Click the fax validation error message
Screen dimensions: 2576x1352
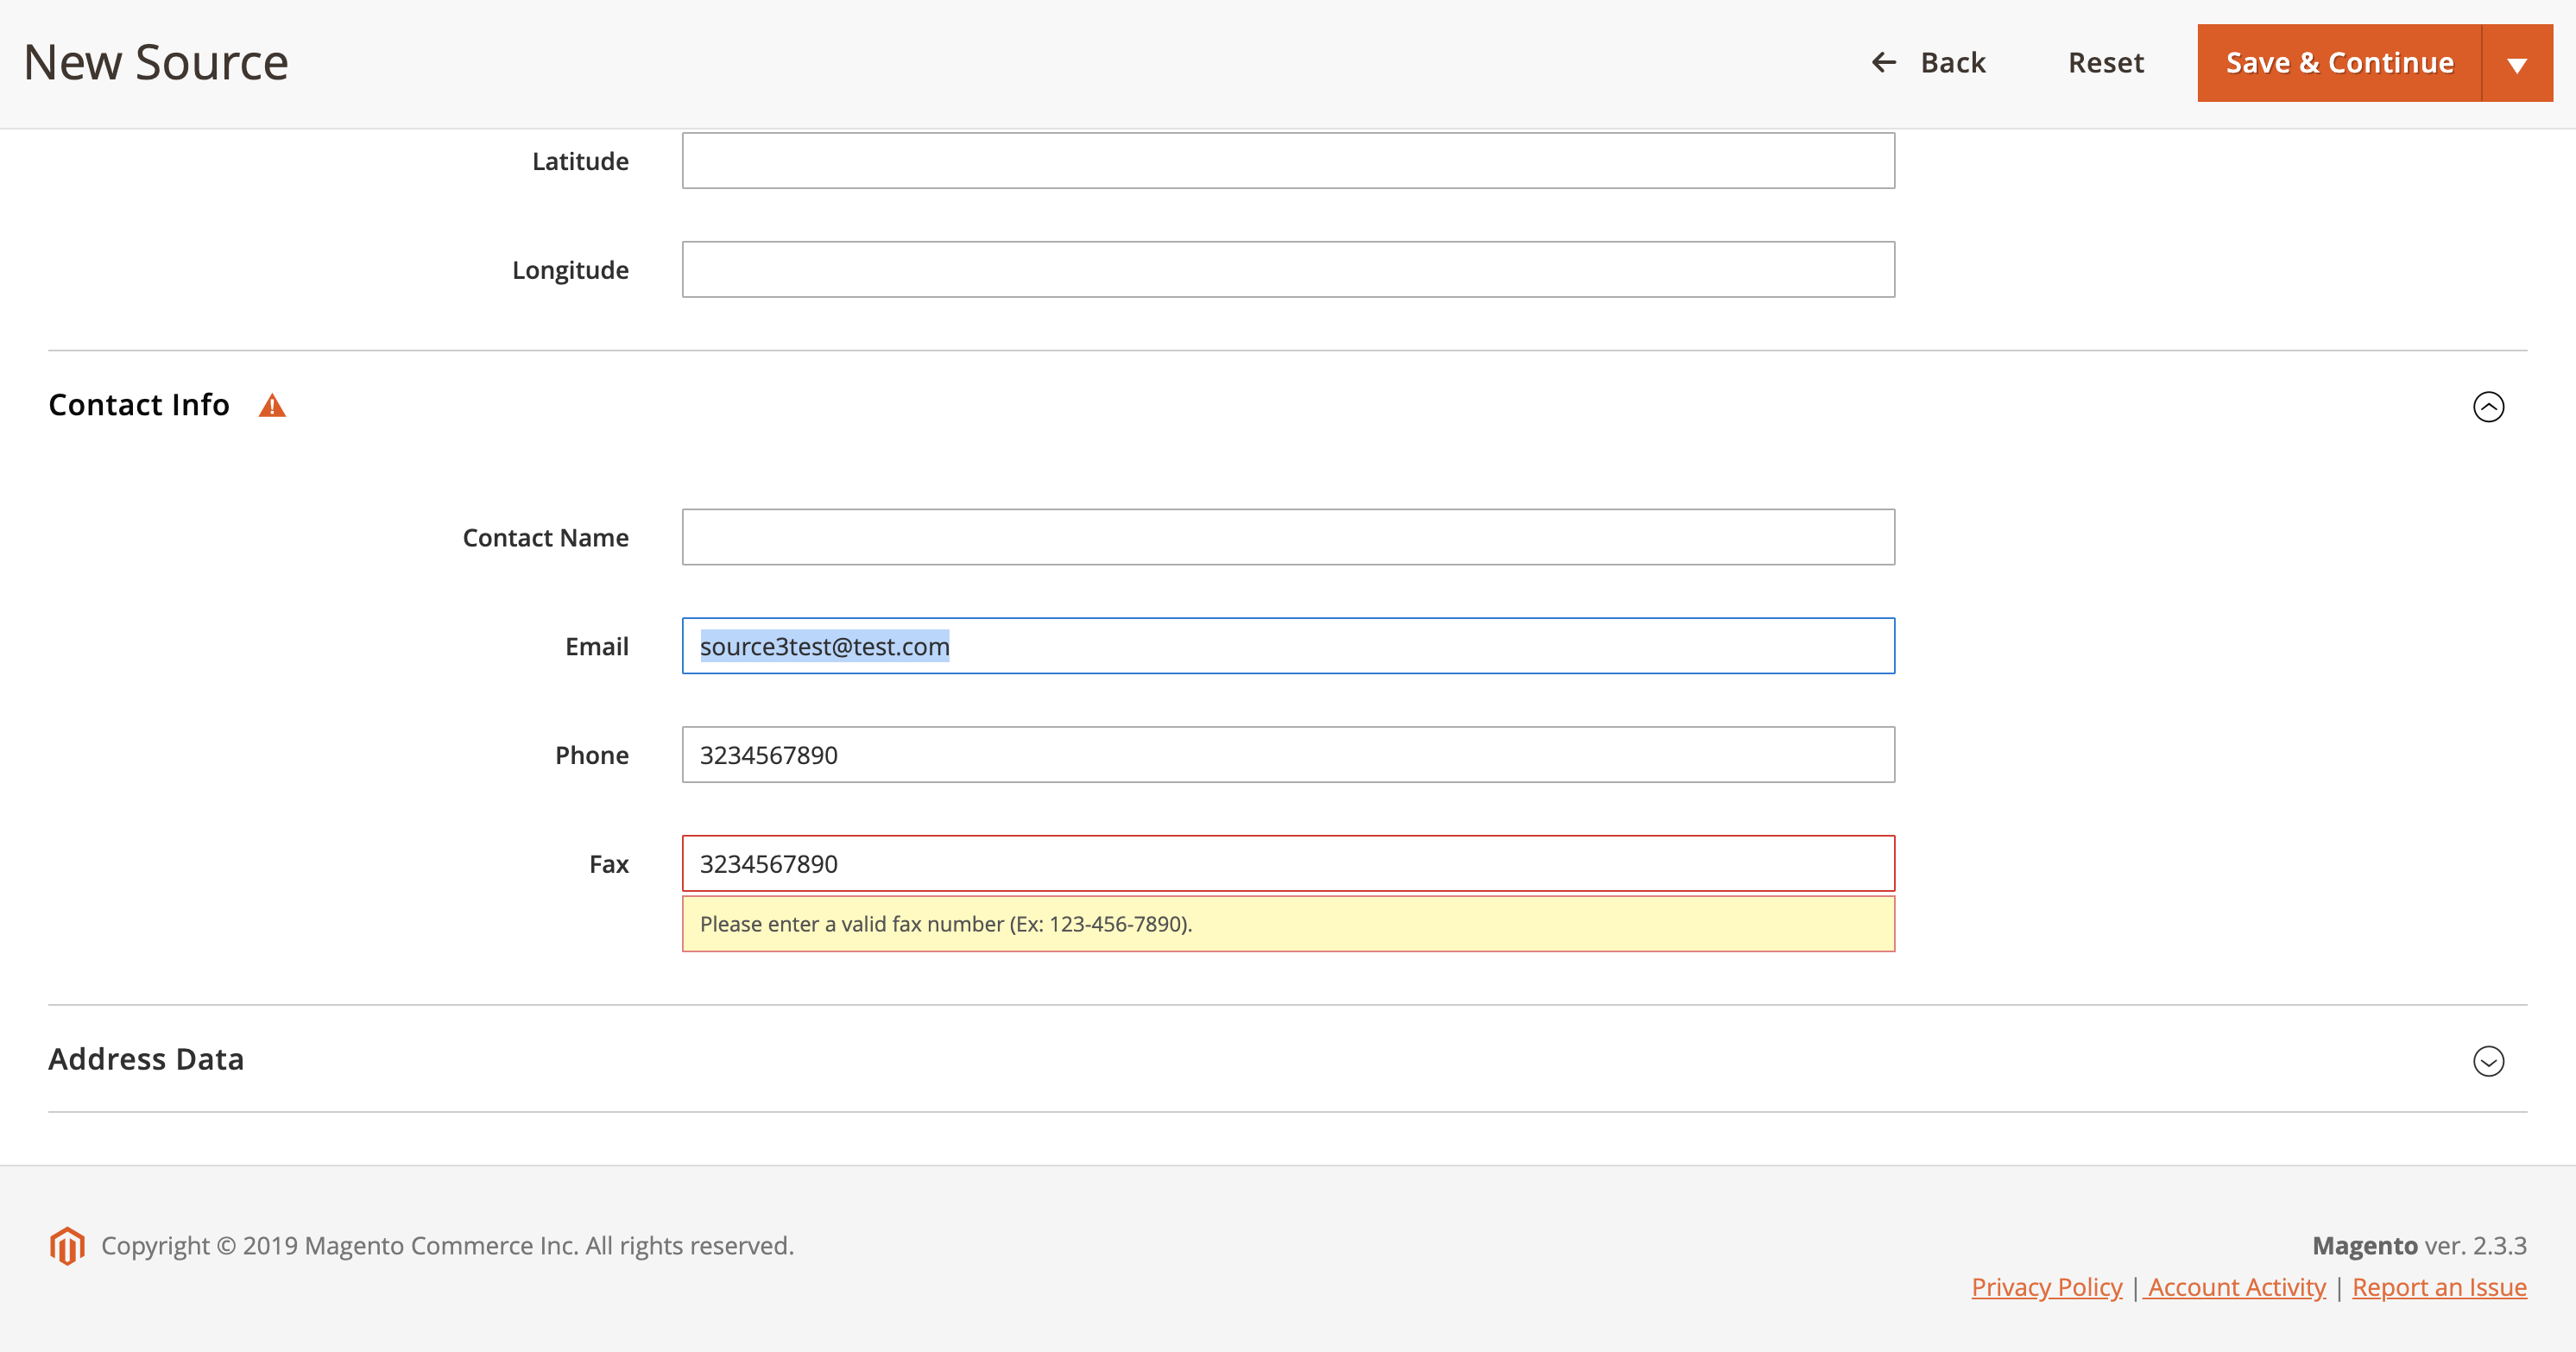pyautogui.click(x=946, y=924)
